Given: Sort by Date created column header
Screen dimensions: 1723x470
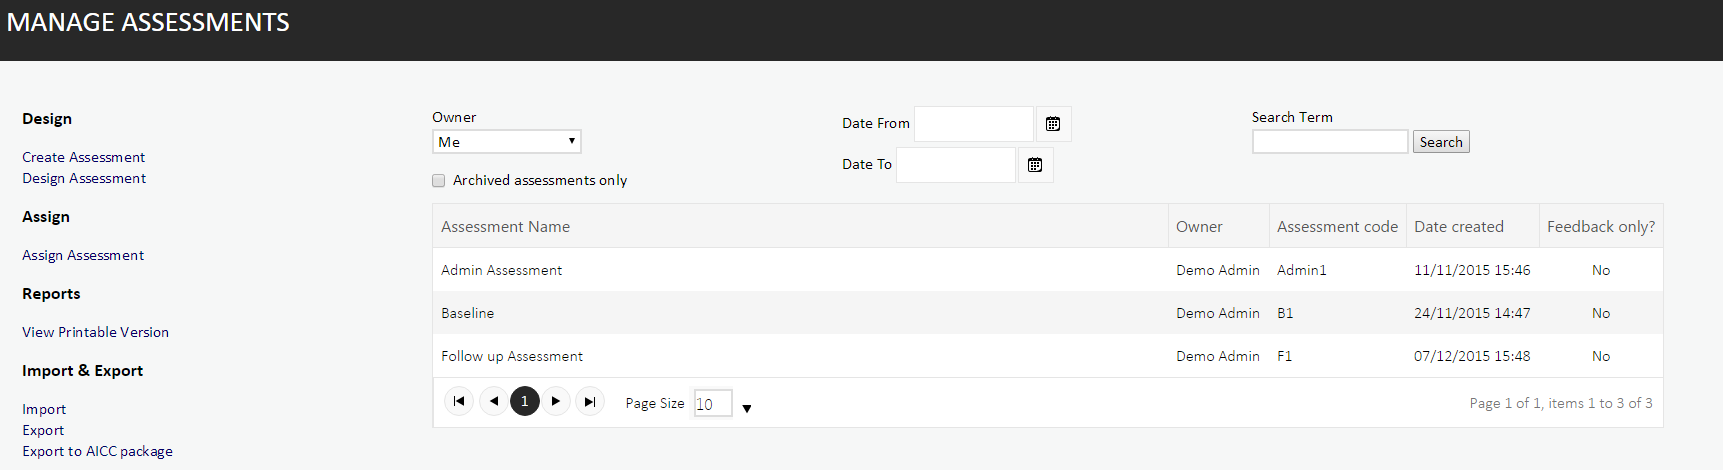Looking at the screenshot, I should coord(1459,227).
